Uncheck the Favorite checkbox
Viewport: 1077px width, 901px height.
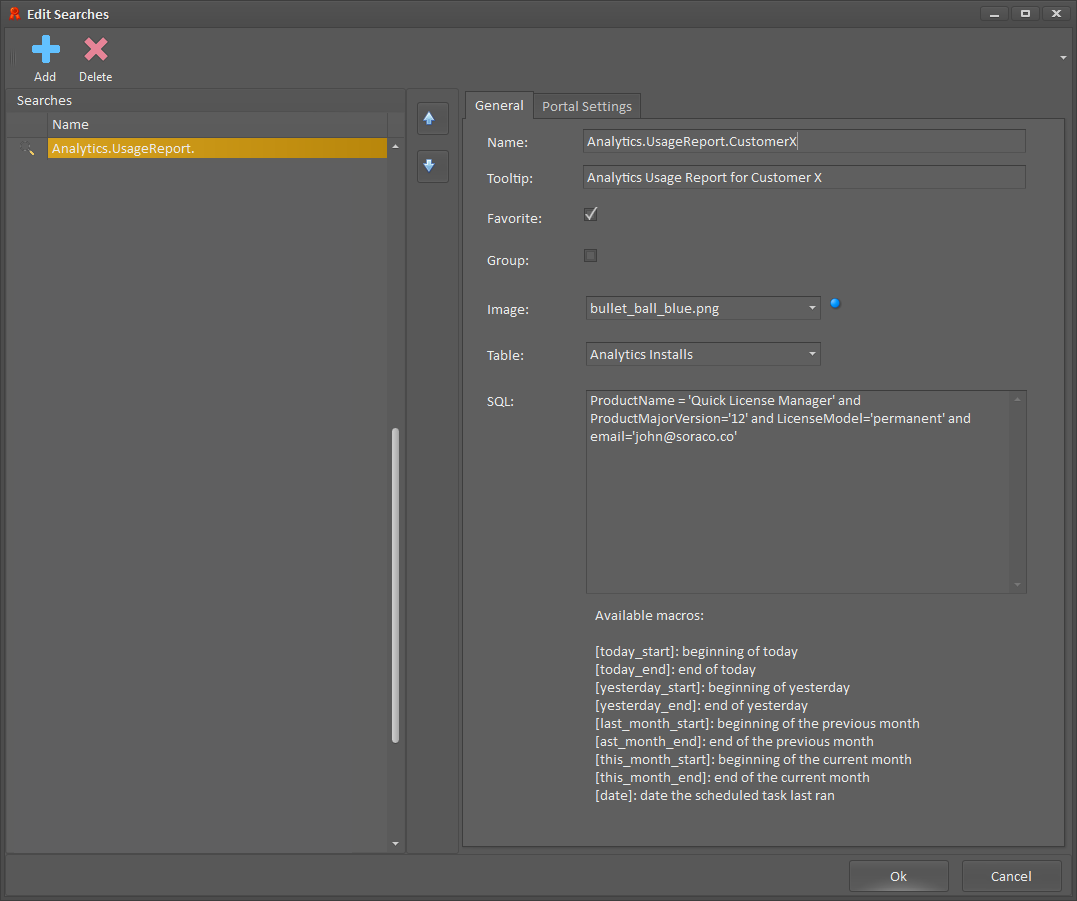tap(591, 214)
